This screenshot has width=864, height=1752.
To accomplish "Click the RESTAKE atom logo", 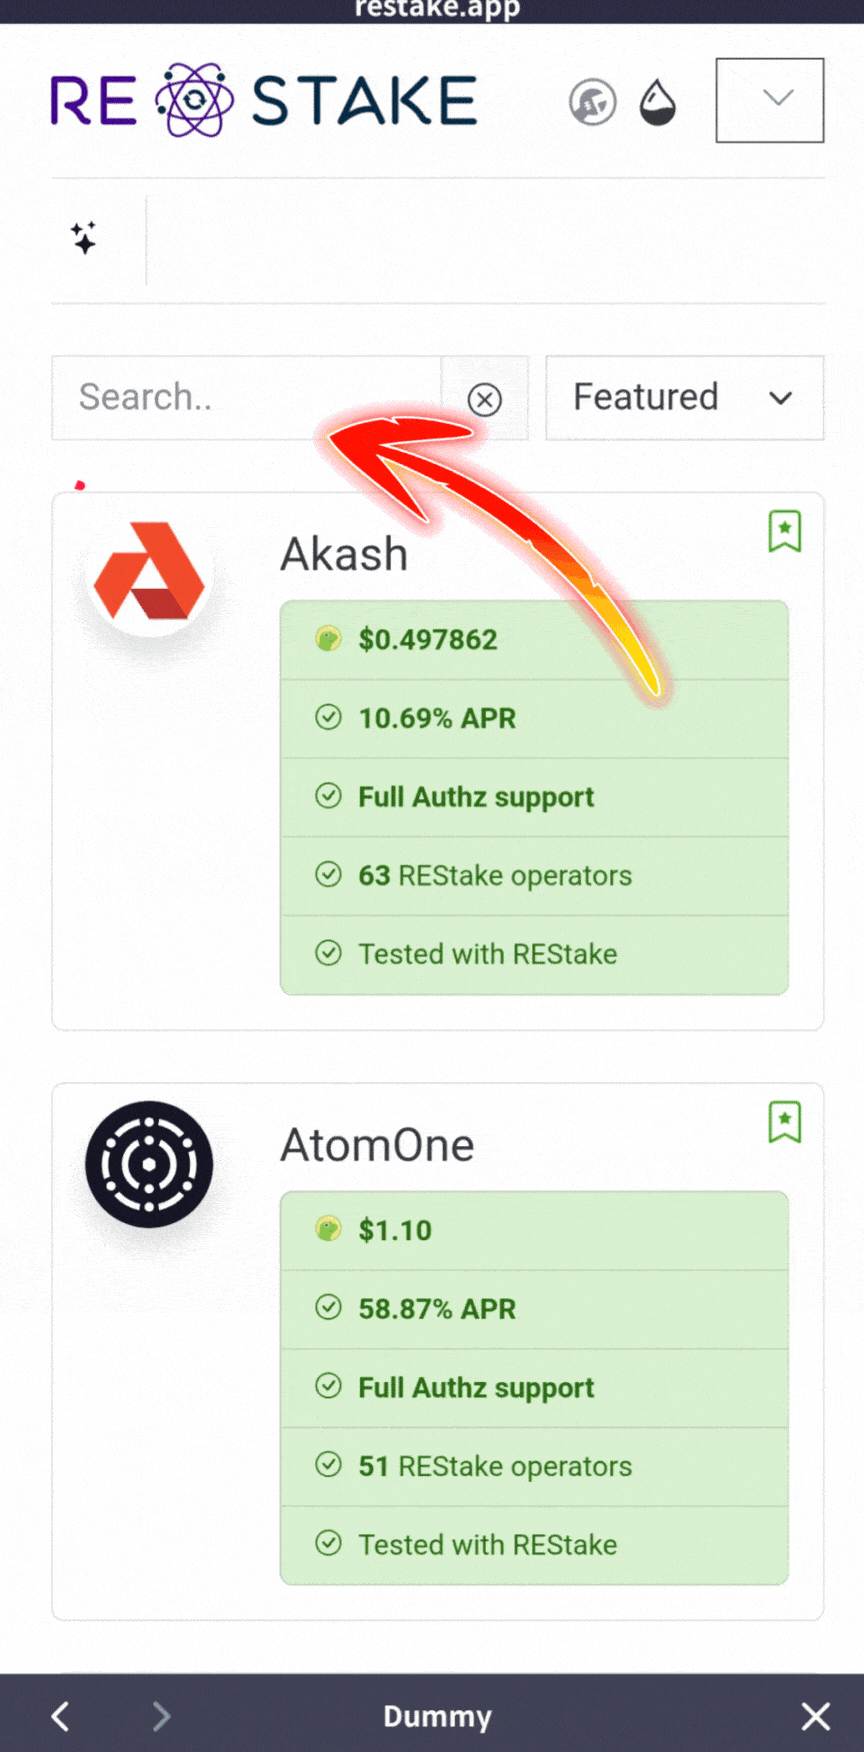I will point(194,98).
